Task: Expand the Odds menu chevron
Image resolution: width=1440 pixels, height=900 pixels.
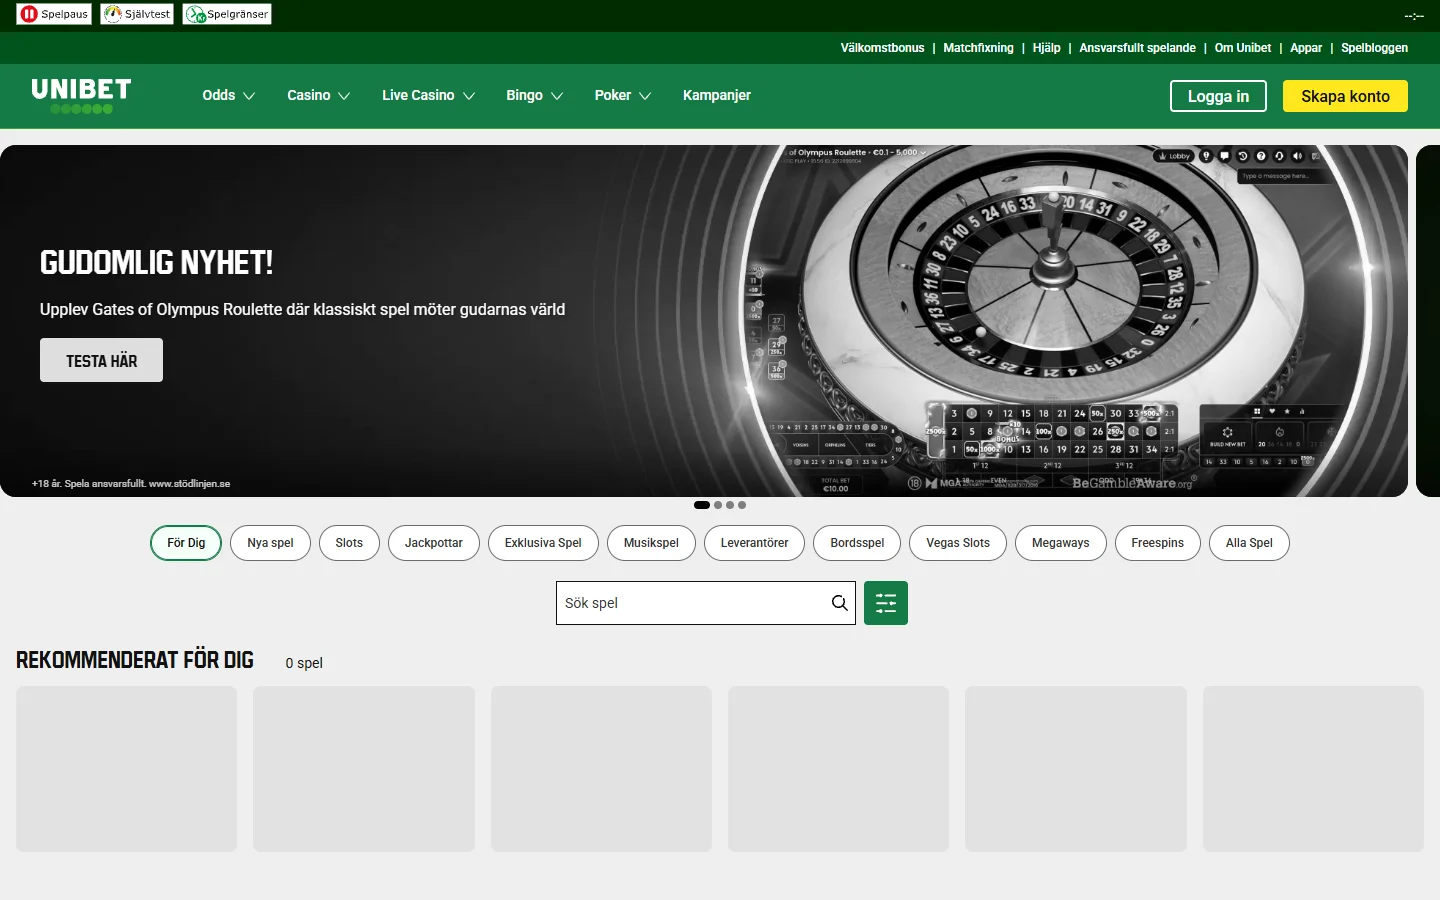Action: (x=249, y=96)
